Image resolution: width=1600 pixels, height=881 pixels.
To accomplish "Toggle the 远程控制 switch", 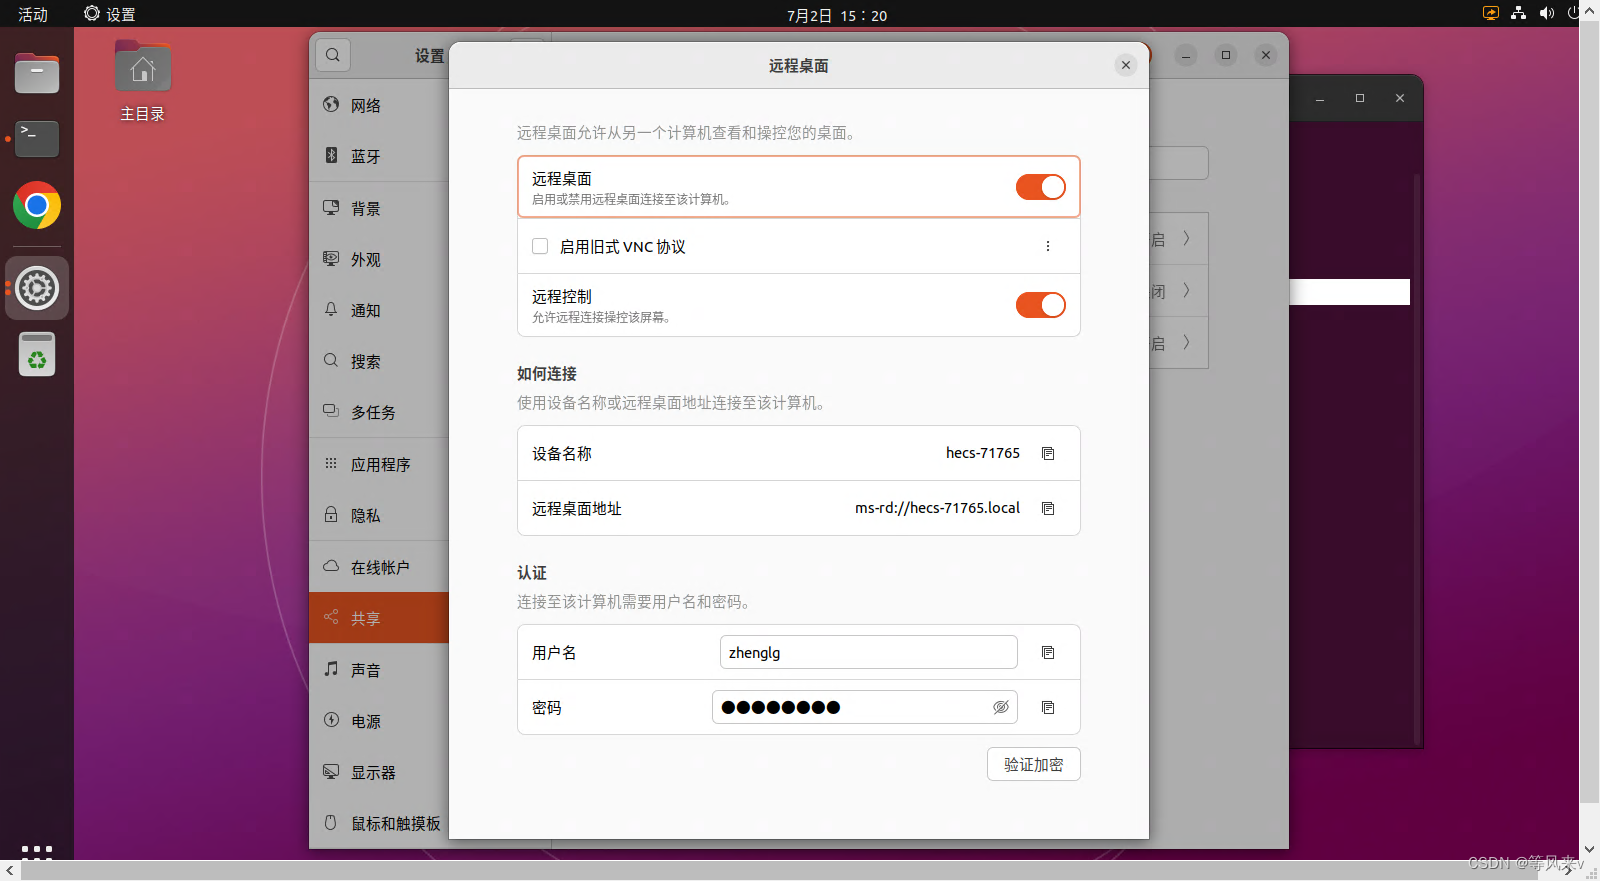I will click(x=1041, y=305).
